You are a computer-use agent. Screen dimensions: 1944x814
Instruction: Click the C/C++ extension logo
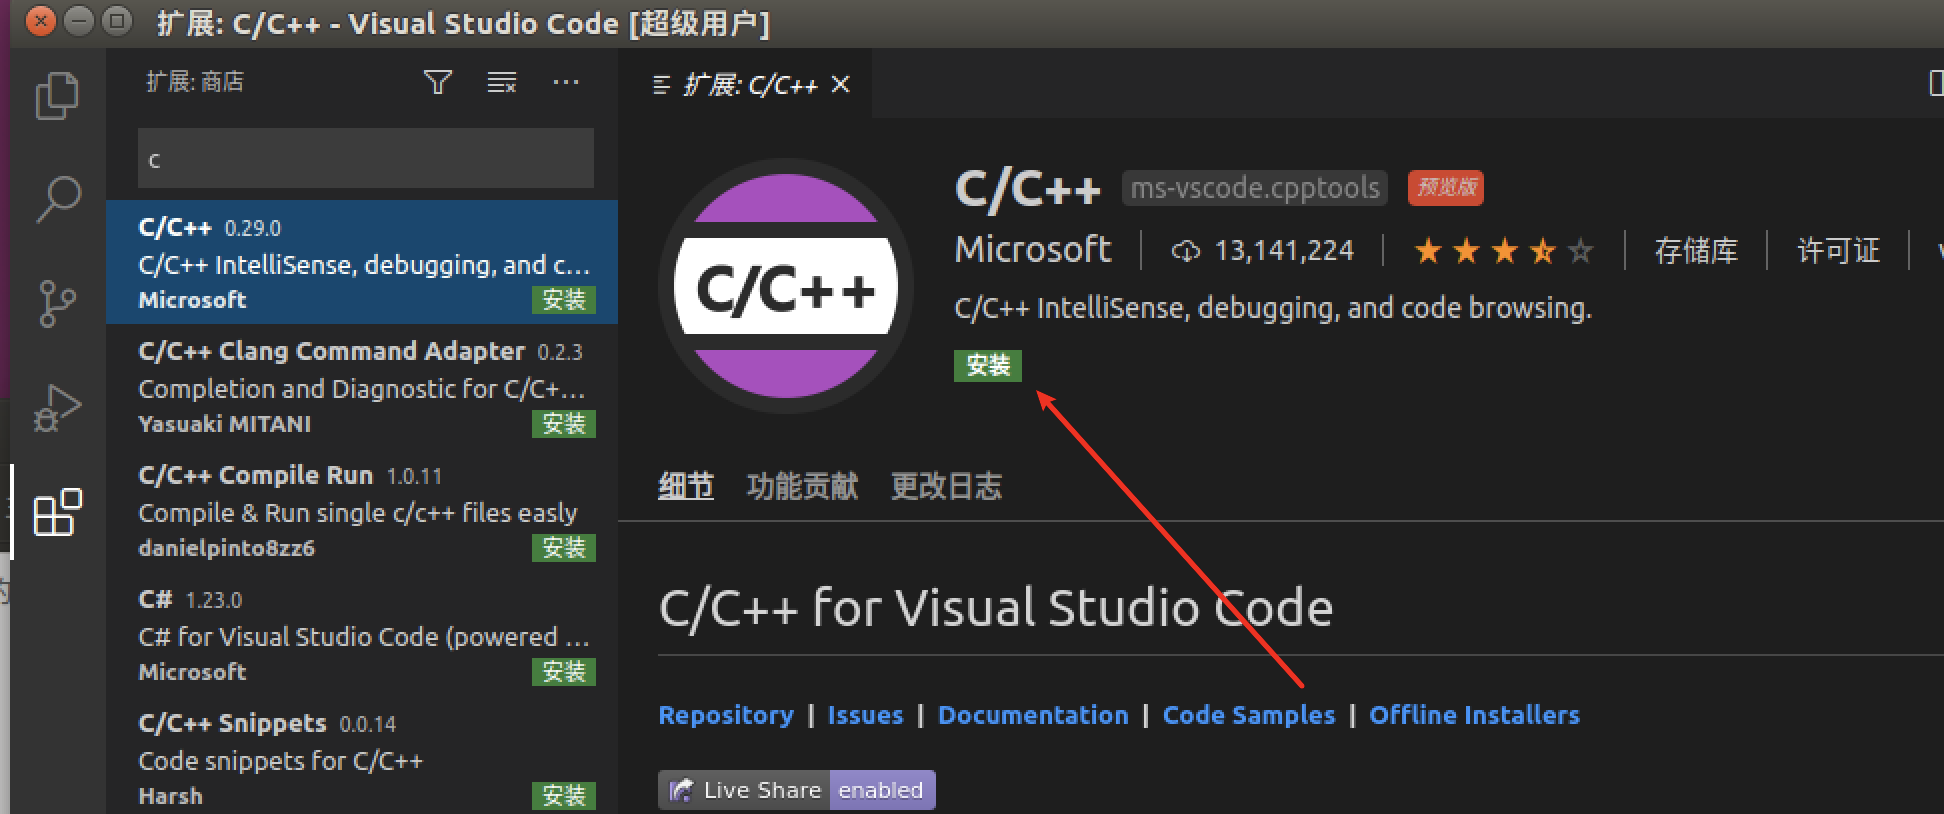pyautogui.click(x=786, y=286)
